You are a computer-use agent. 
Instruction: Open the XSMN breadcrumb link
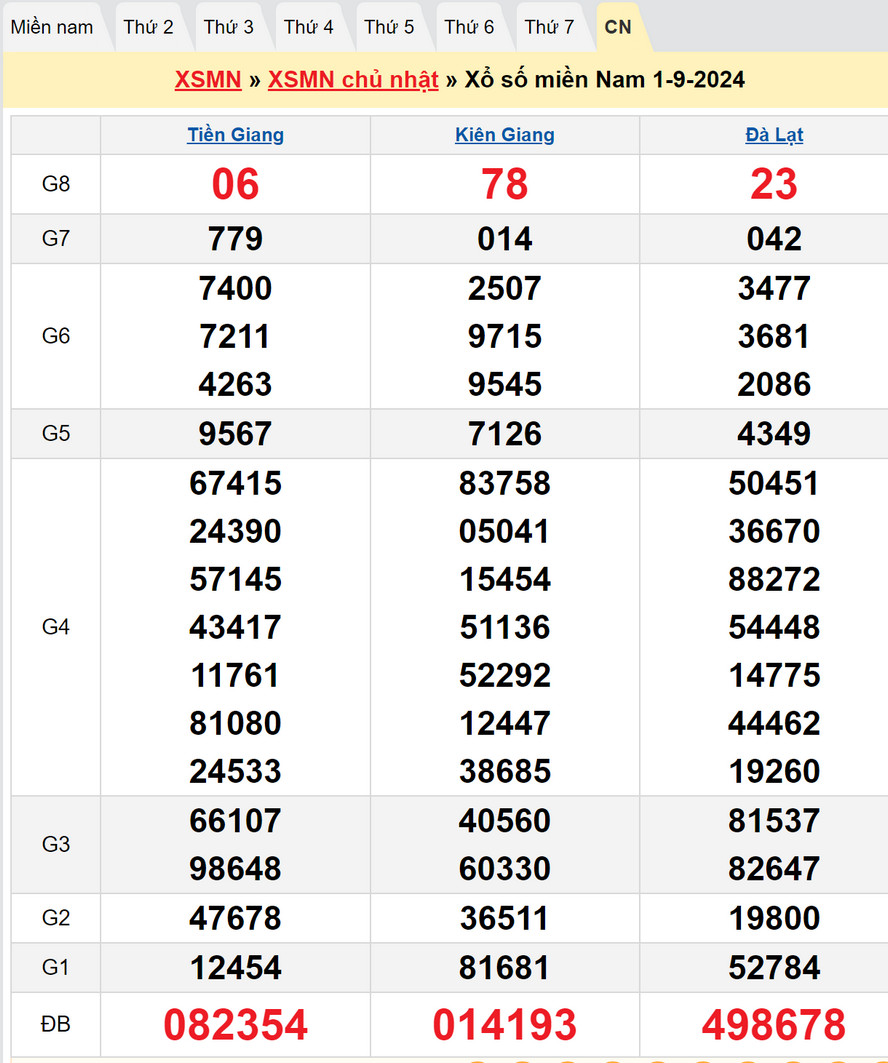[x=208, y=80]
